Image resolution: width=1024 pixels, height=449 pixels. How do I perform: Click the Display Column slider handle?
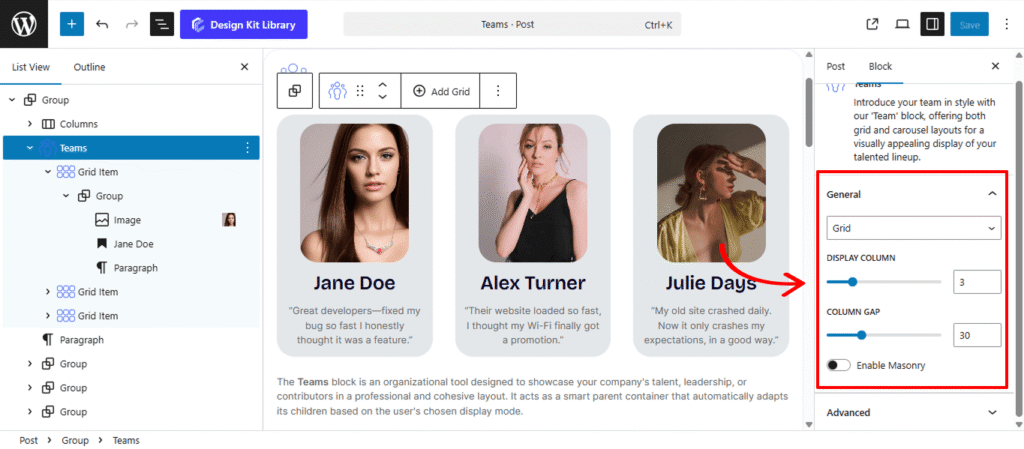click(x=853, y=282)
